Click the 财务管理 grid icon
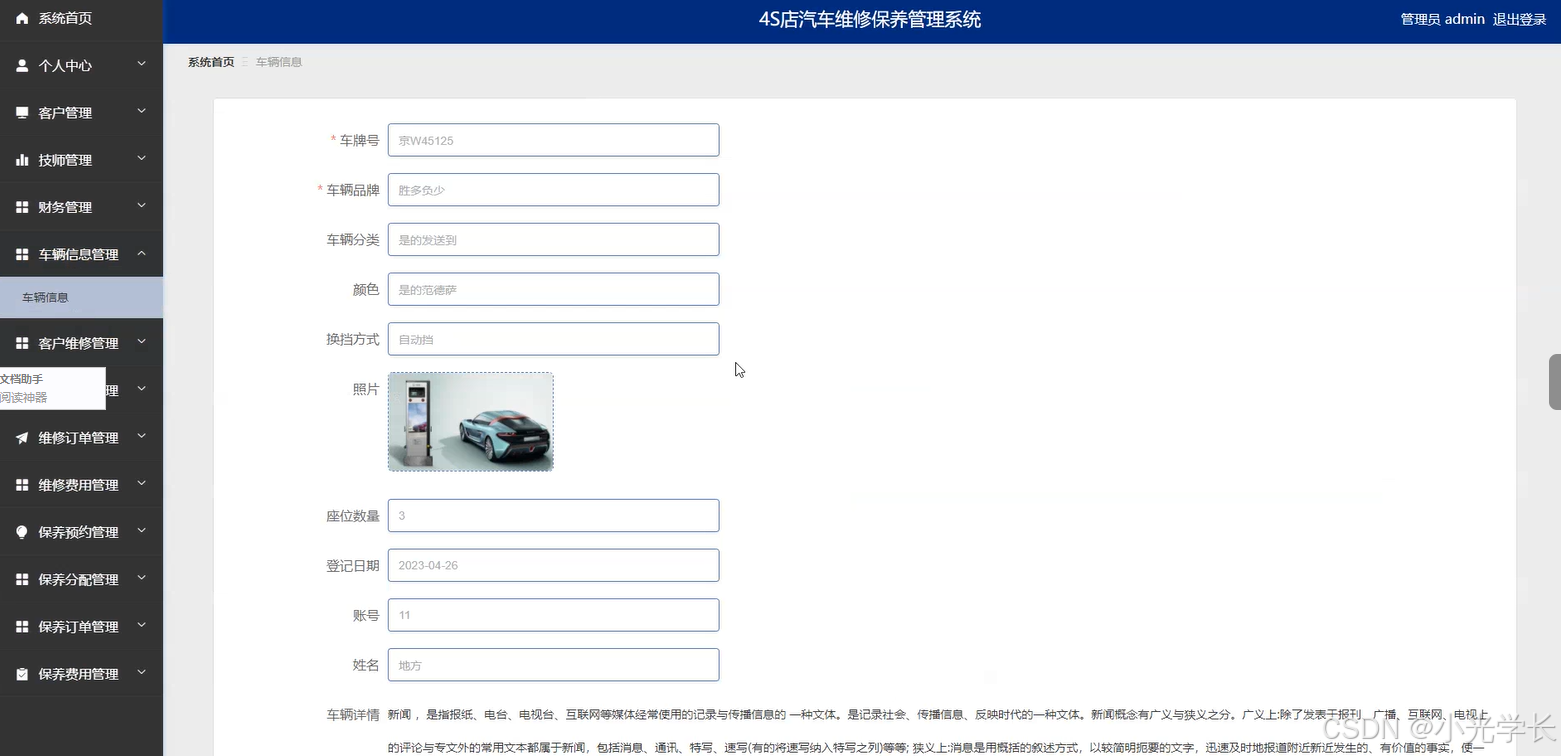Viewport: 1561px width, 756px height. pos(21,207)
